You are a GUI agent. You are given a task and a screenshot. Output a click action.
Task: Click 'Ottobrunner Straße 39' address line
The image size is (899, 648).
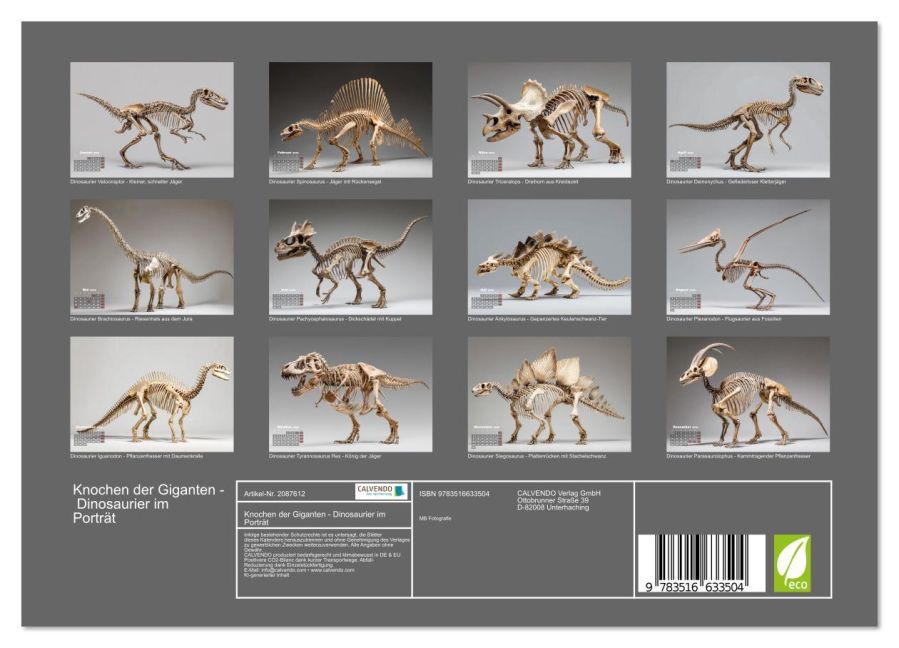pyautogui.click(x=553, y=500)
